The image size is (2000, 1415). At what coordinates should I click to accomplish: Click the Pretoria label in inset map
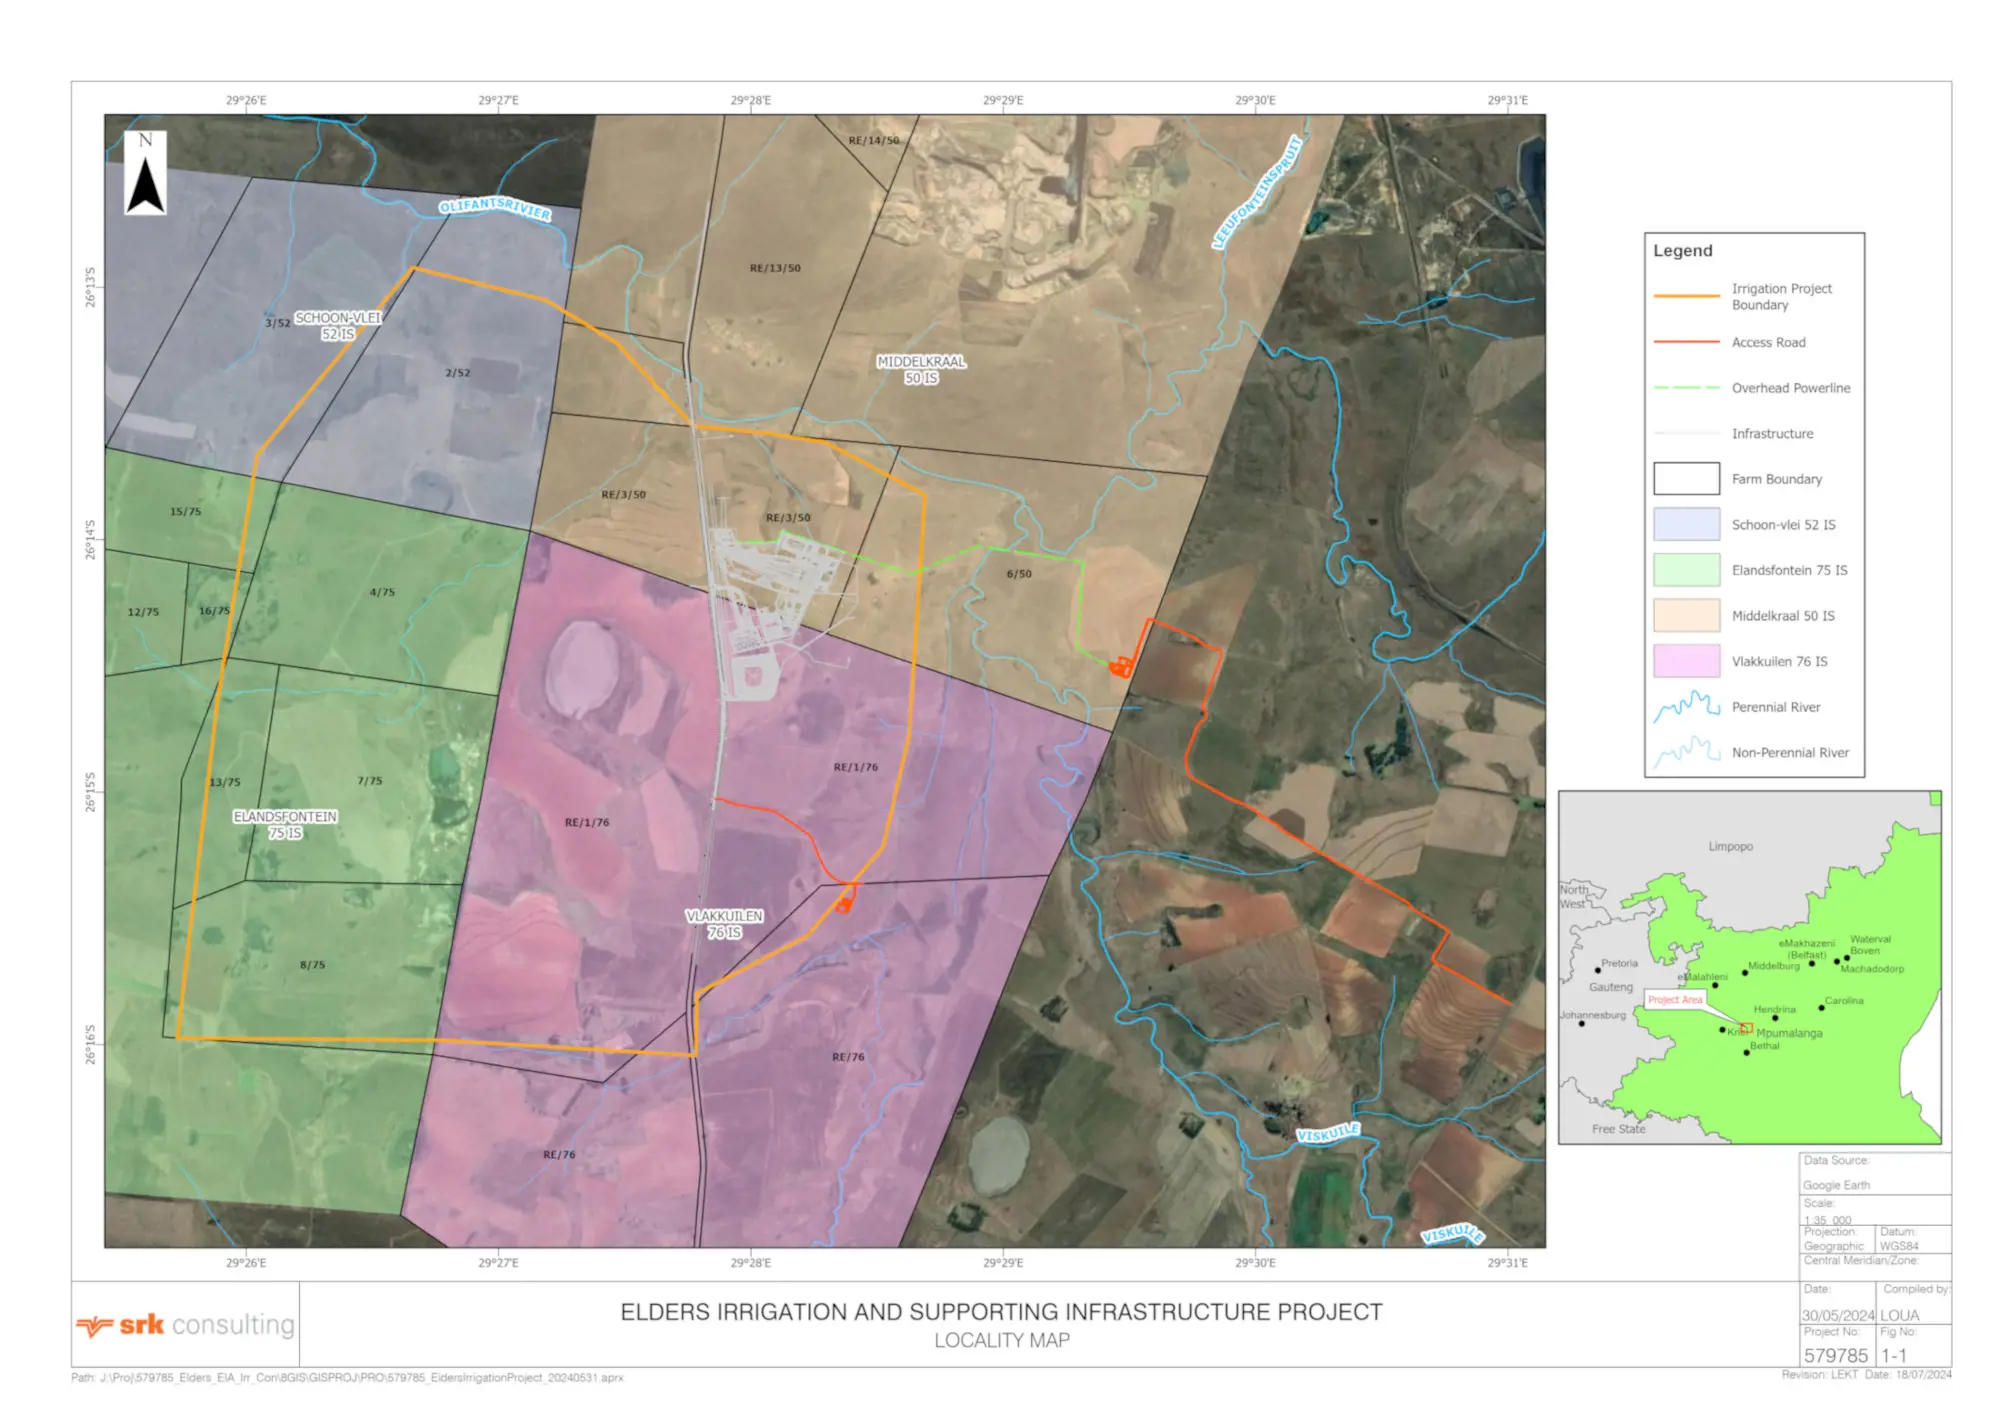pos(1619,964)
